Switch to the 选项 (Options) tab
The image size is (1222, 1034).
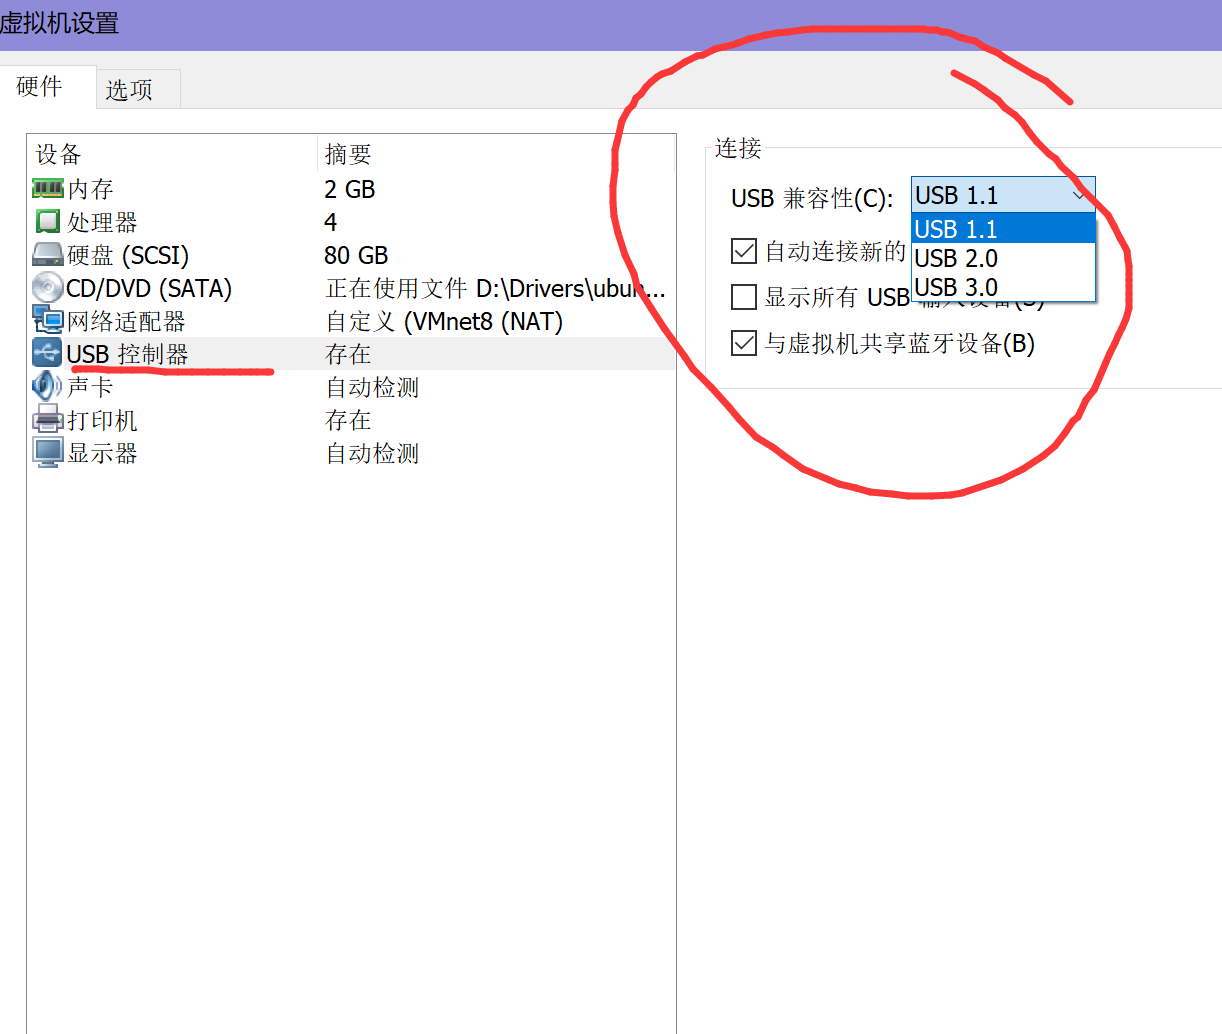[x=130, y=89]
